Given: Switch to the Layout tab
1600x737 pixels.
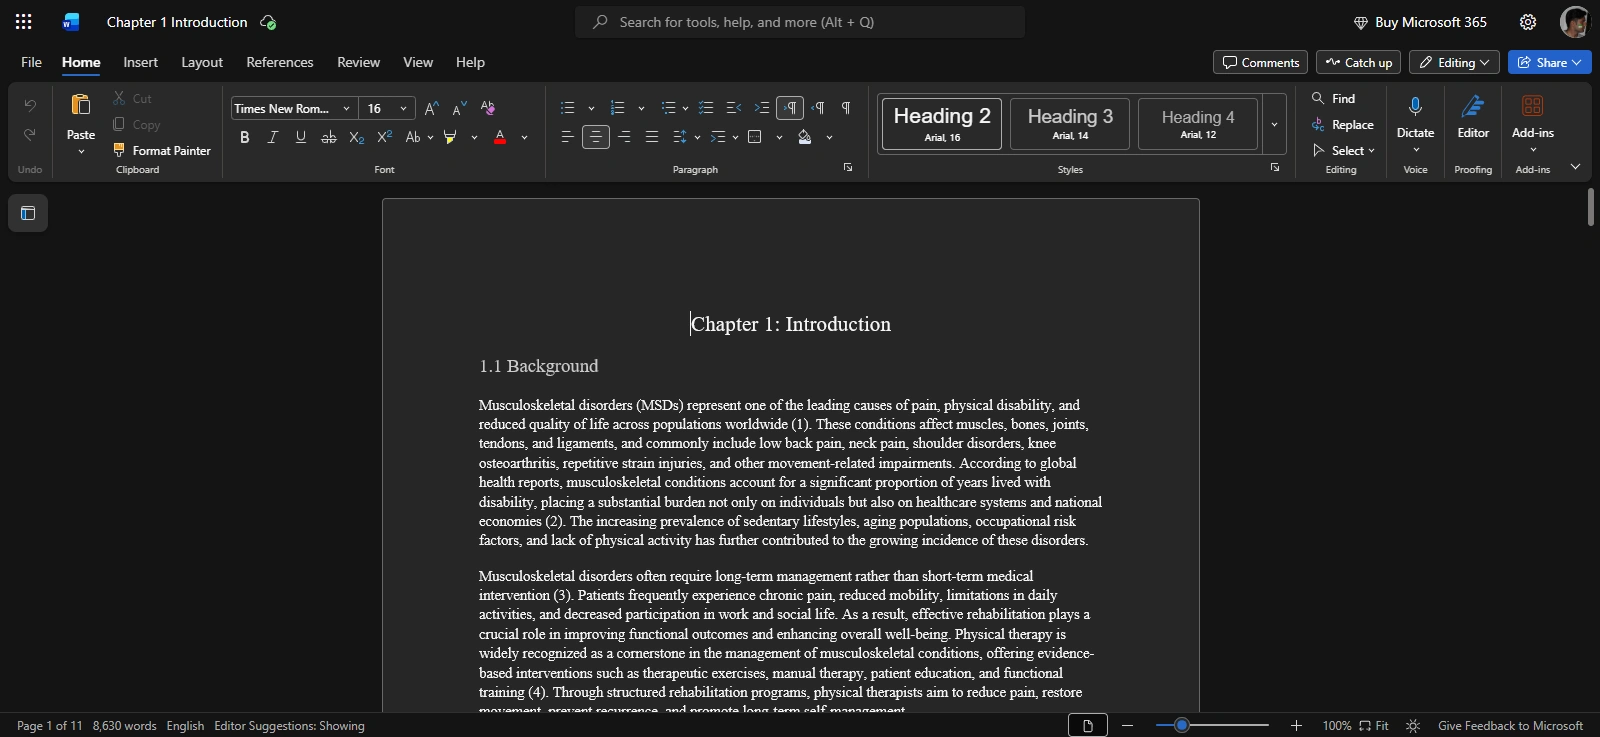Looking at the screenshot, I should (x=202, y=62).
